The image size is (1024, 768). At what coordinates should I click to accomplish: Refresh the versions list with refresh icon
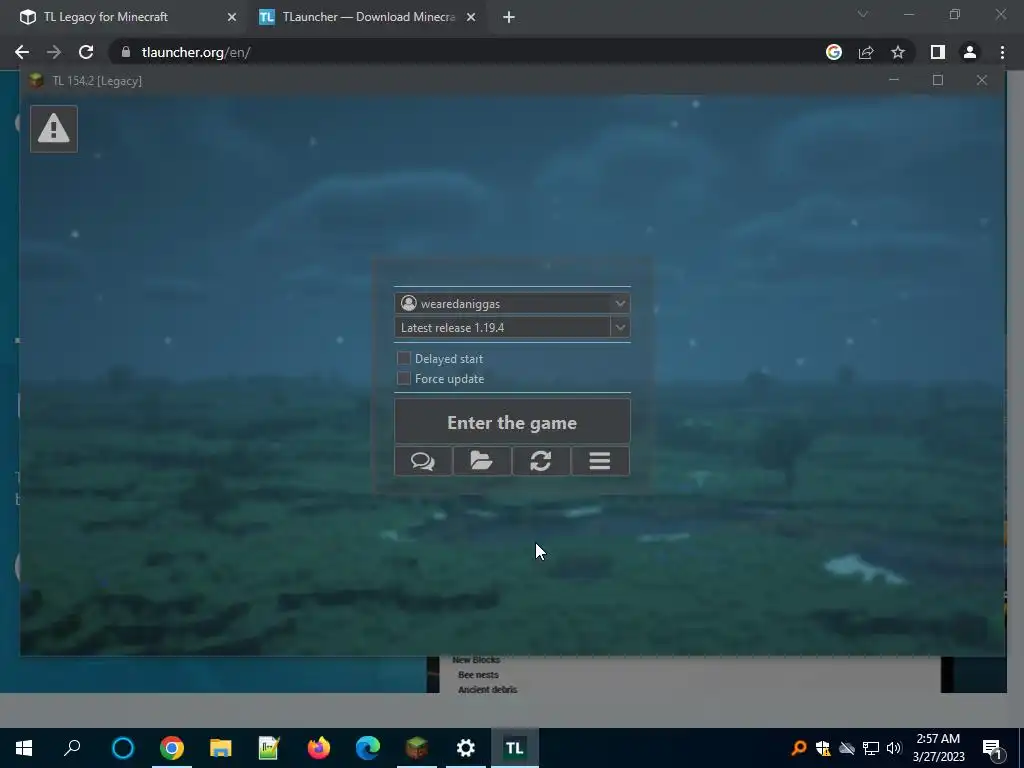[x=541, y=461]
